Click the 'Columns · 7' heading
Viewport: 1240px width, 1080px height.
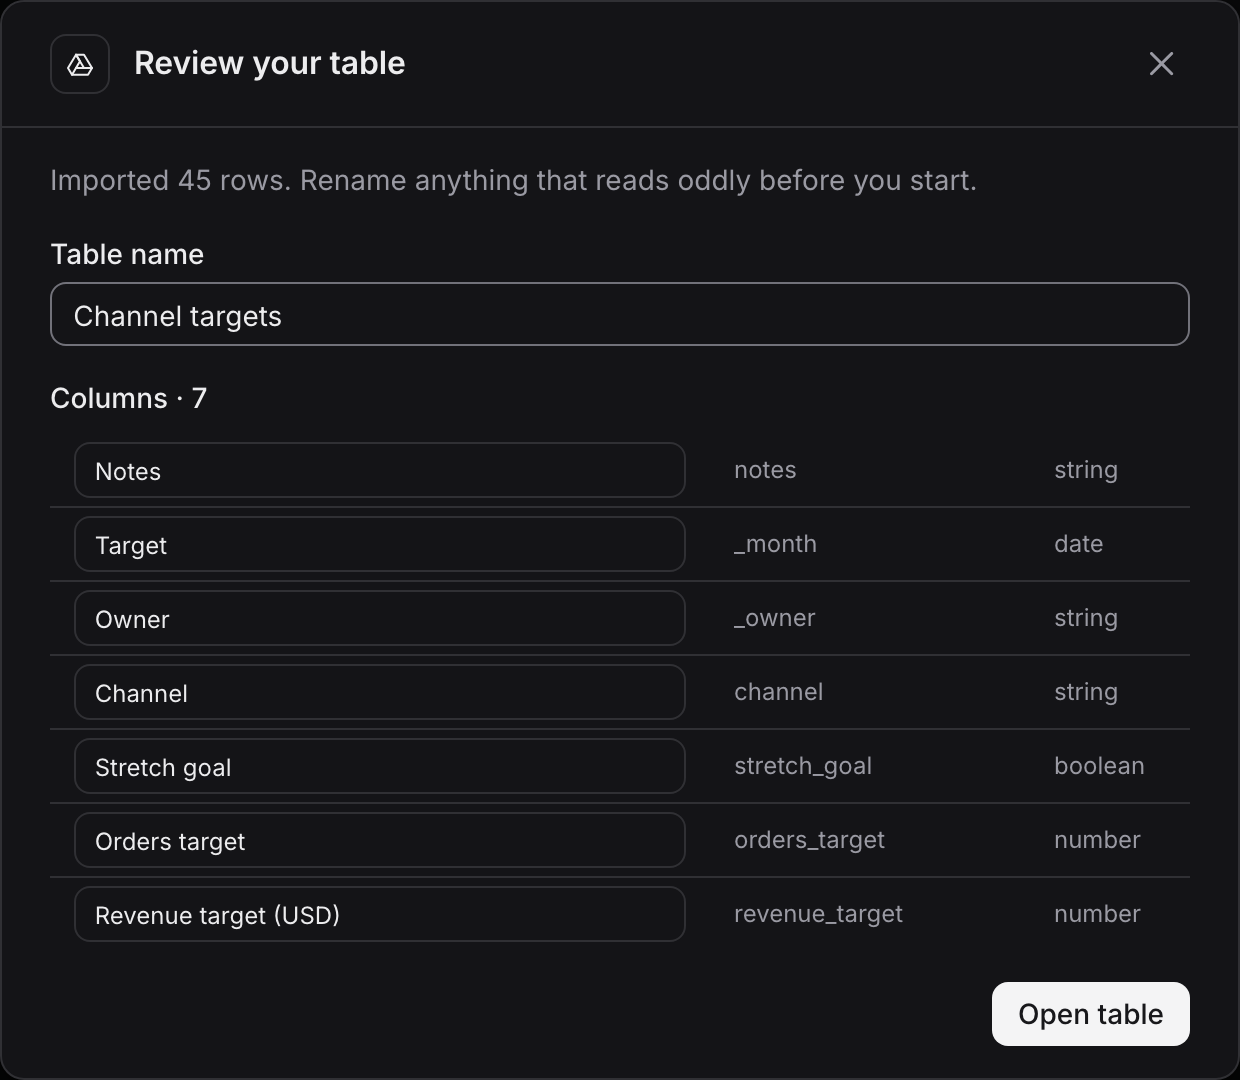[x=129, y=398]
